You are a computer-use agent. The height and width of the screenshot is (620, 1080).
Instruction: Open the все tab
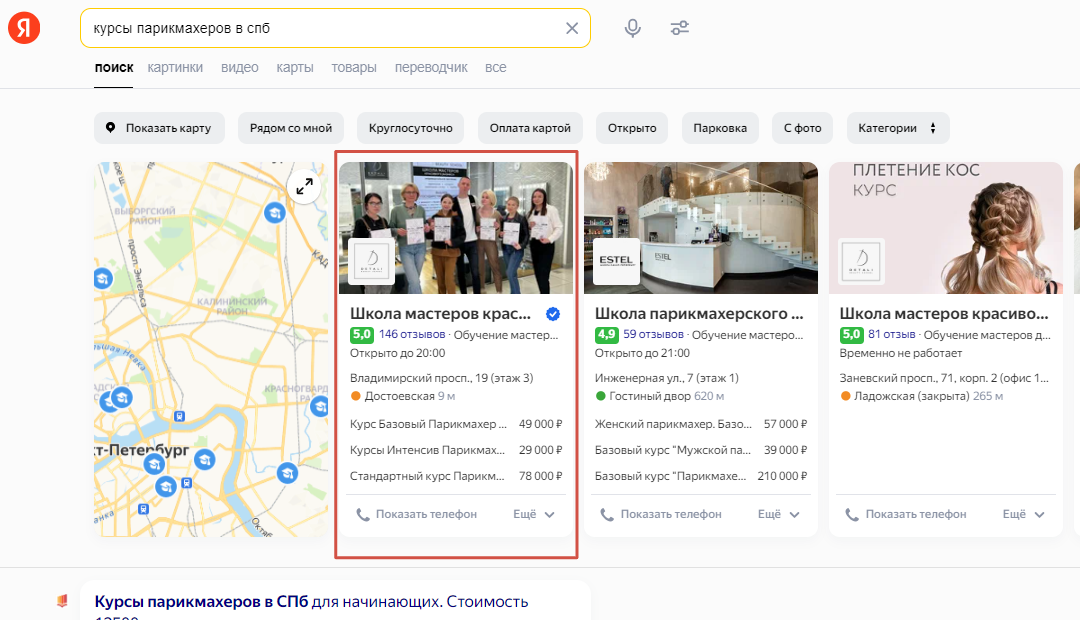(495, 68)
